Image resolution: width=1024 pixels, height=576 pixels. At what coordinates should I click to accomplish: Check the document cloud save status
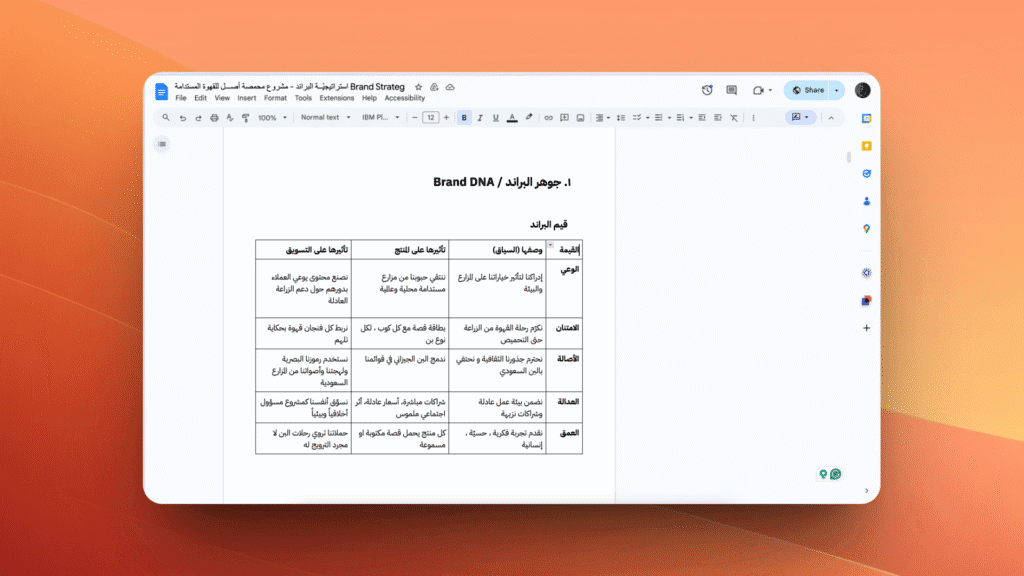pos(450,87)
